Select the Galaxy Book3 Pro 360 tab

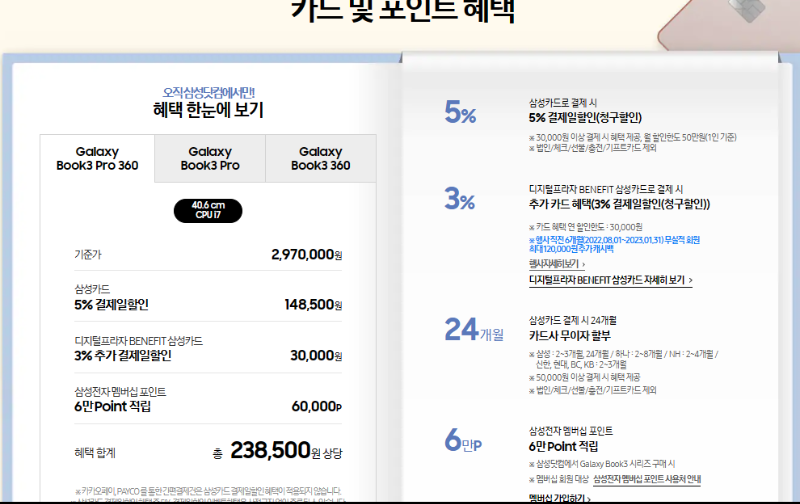coord(97,159)
